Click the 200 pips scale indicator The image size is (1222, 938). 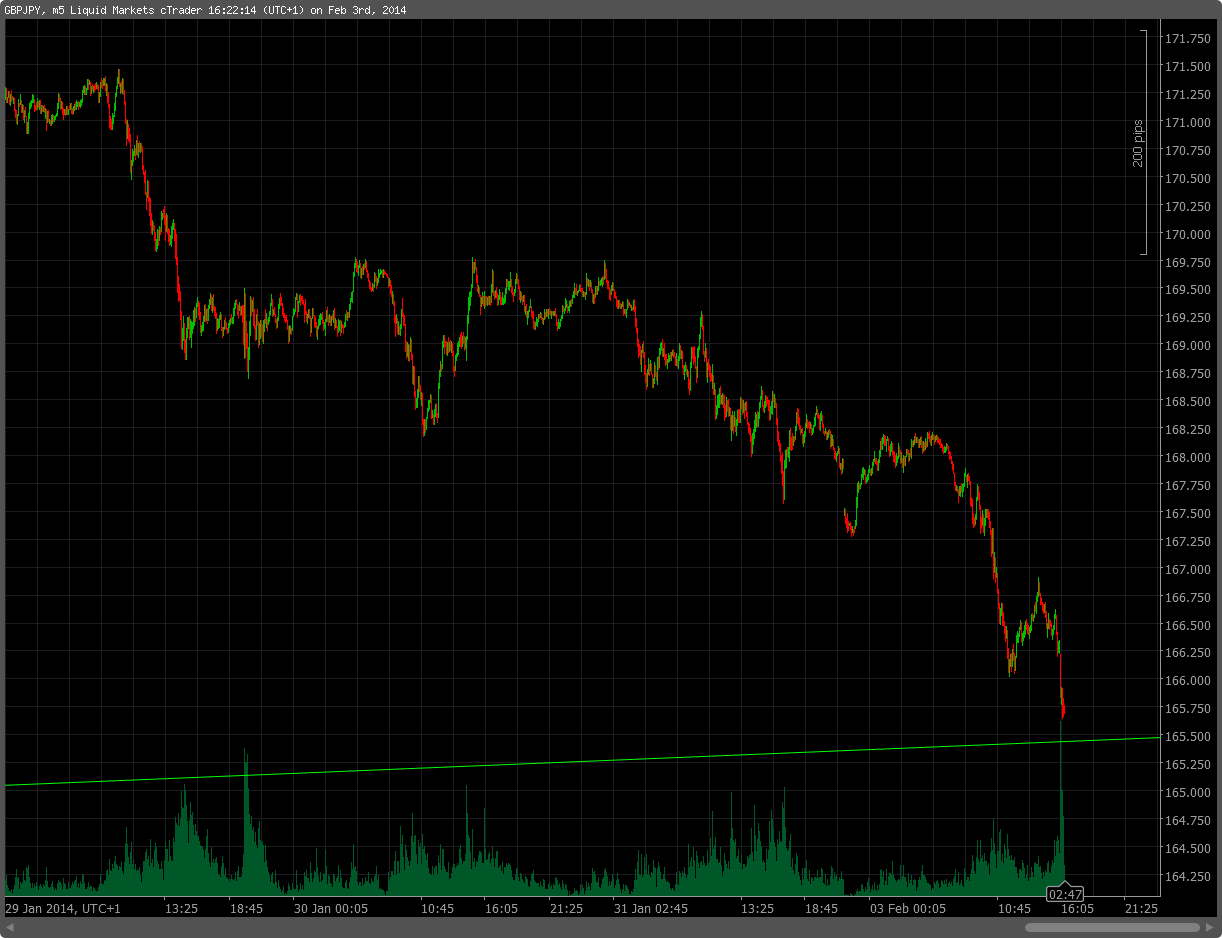(x=1139, y=143)
